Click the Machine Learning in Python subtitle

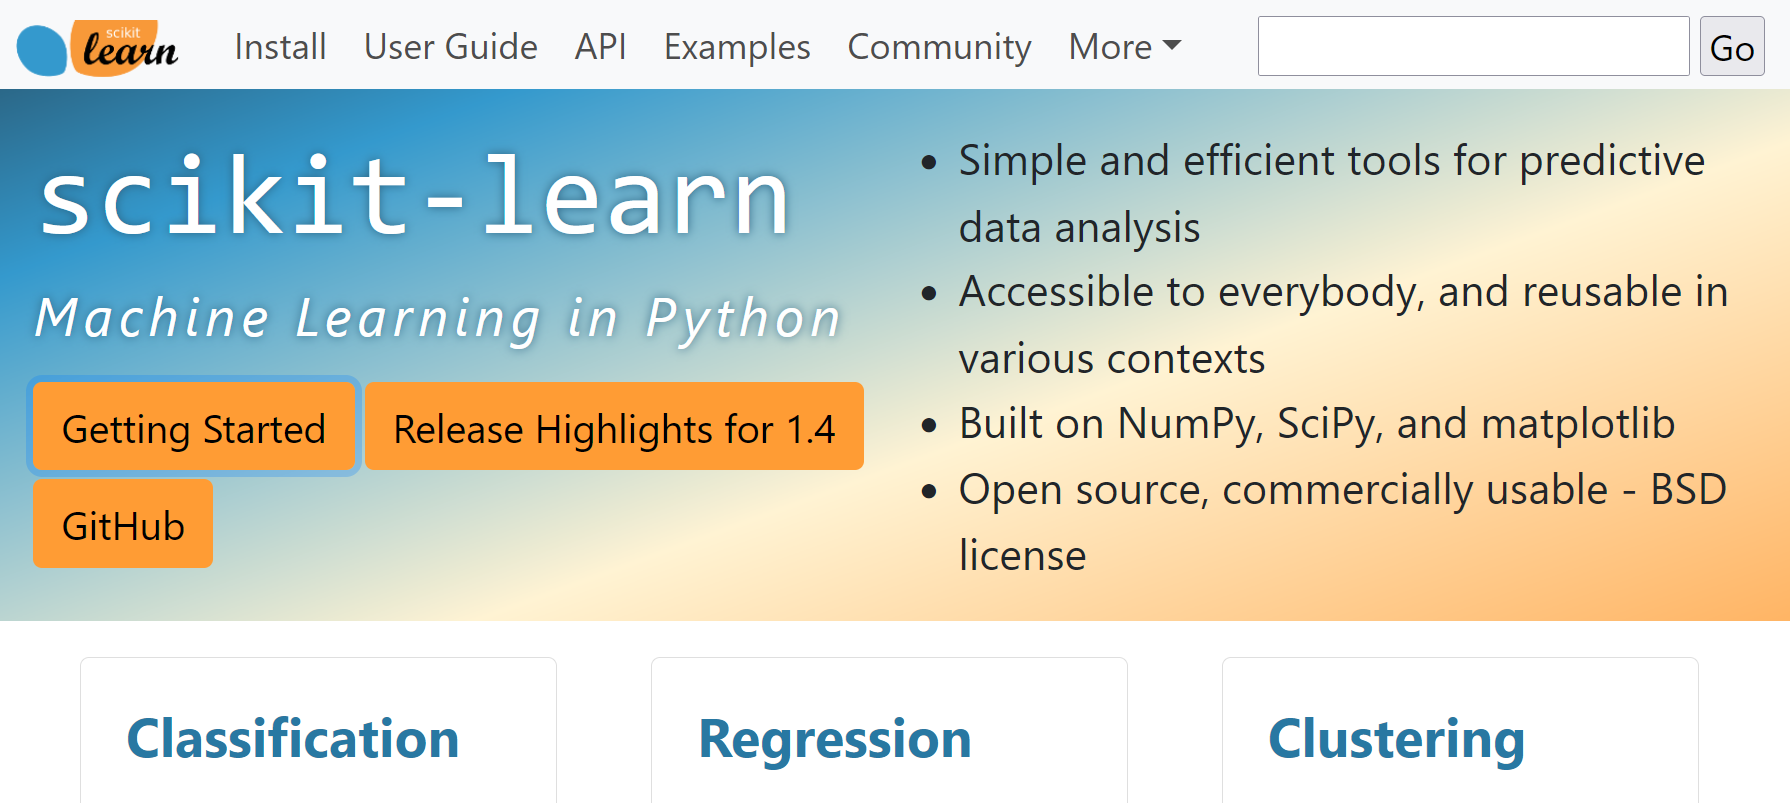pos(438,319)
